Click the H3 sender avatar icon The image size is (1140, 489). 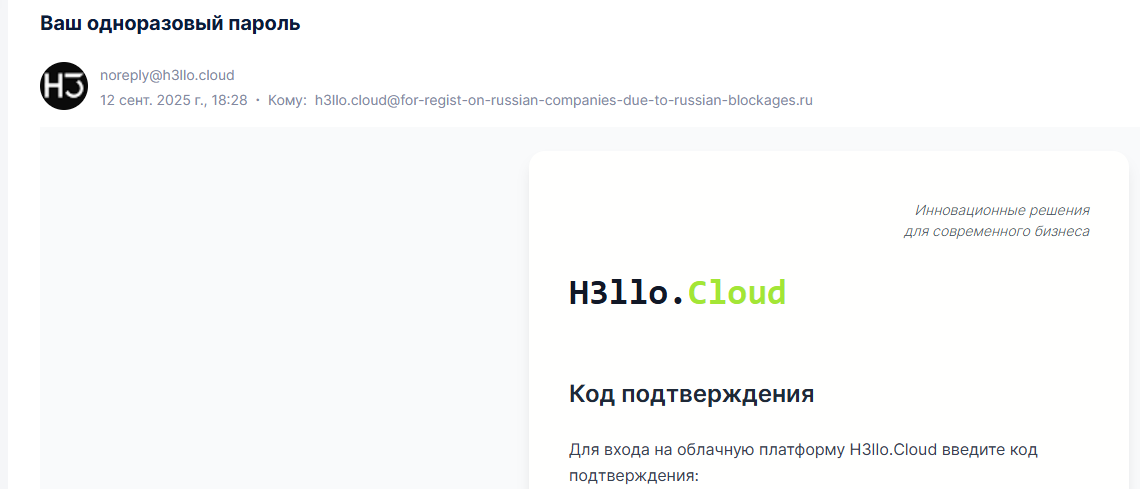pyautogui.click(x=64, y=86)
